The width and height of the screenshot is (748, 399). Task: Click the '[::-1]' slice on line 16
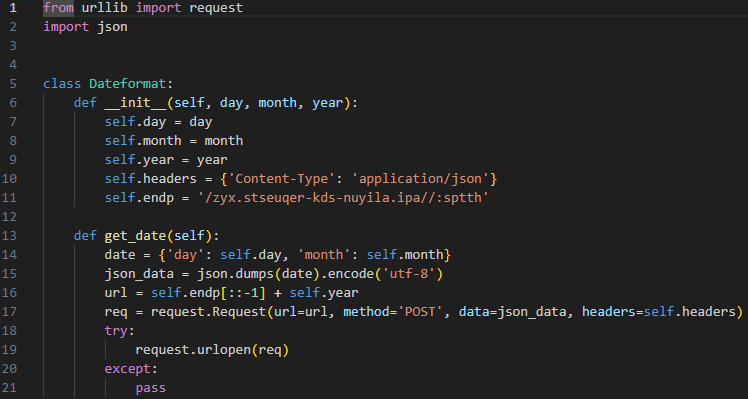click(x=243, y=293)
